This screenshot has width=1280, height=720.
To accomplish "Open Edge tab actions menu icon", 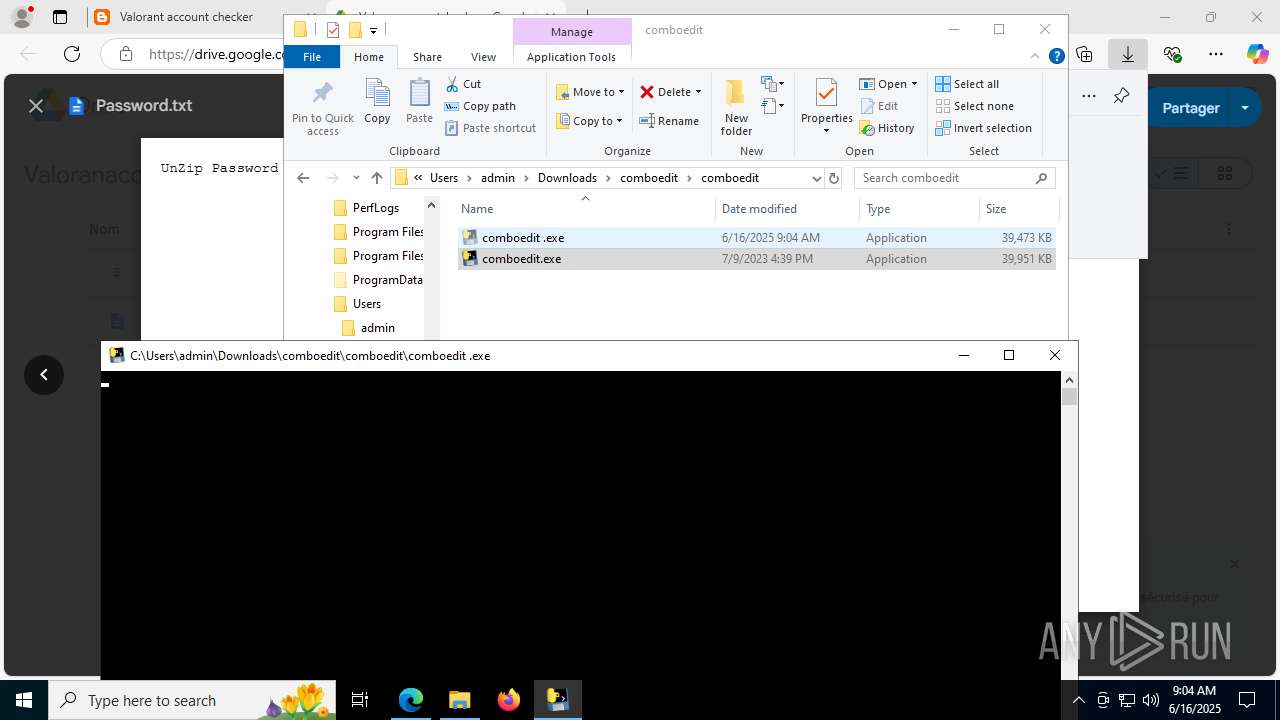I will 60,17.
